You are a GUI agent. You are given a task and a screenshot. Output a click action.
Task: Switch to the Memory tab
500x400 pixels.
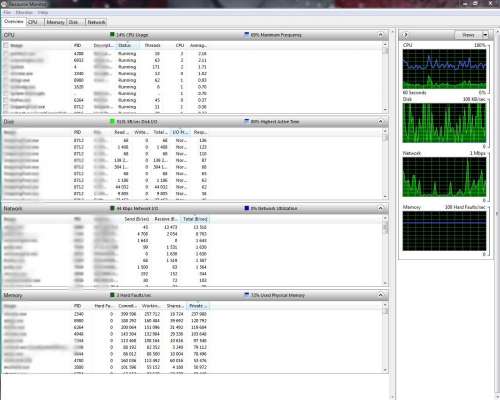click(x=56, y=22)
